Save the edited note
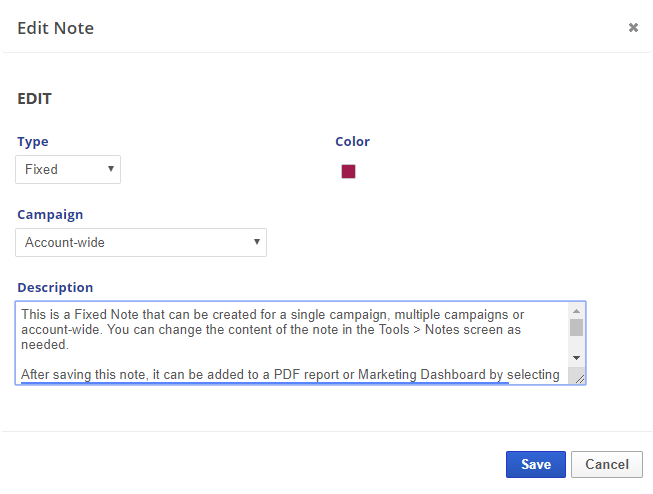This screenshot has height=494, width=653. click(x=535, y=464)
